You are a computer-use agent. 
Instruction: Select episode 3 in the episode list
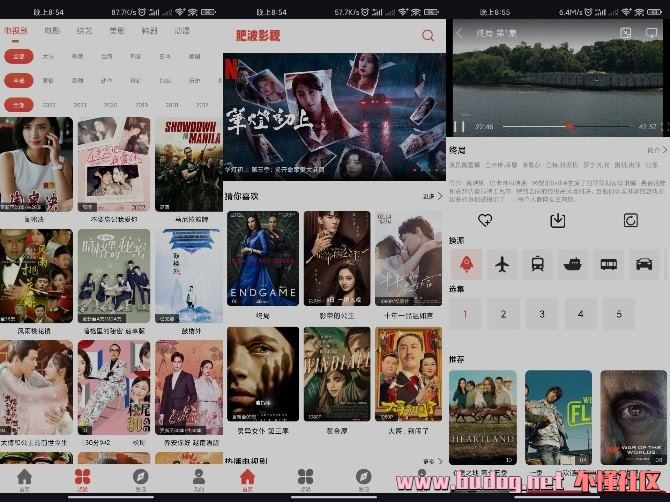(542, 314)
